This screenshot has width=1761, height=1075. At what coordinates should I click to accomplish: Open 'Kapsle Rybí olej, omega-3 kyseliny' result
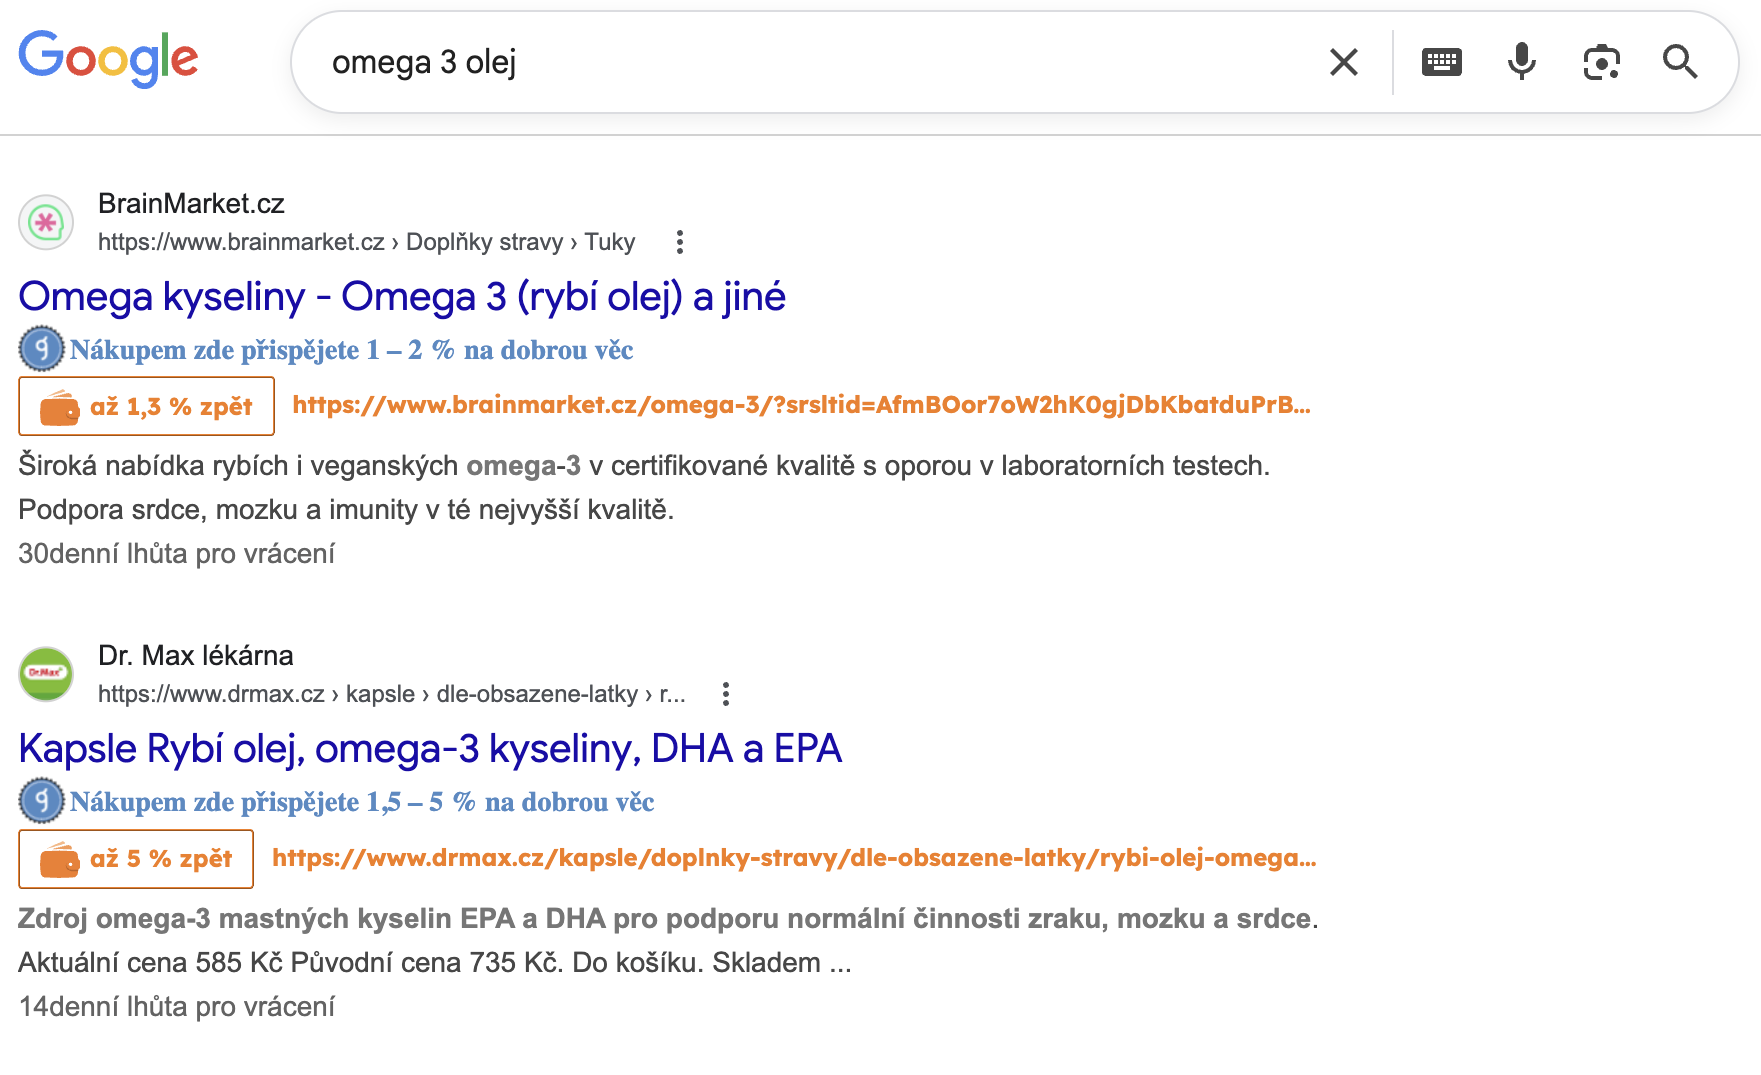430,749
